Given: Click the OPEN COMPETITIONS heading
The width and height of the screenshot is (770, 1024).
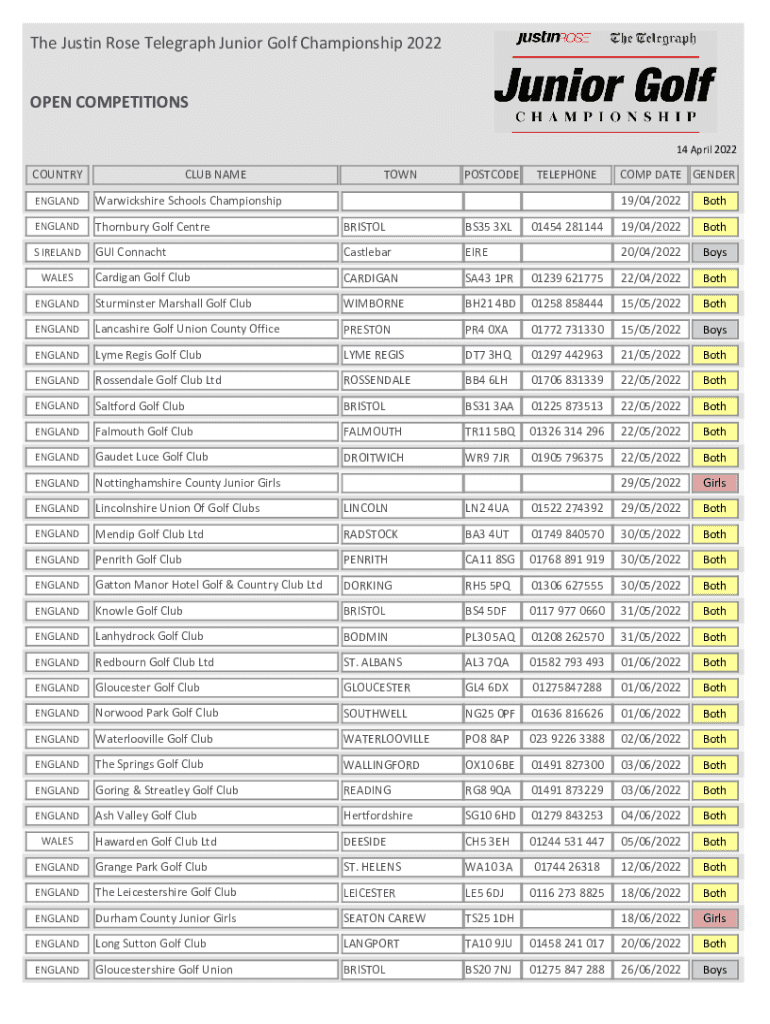Looking at the screenshot, I should [x=109, y=102].
